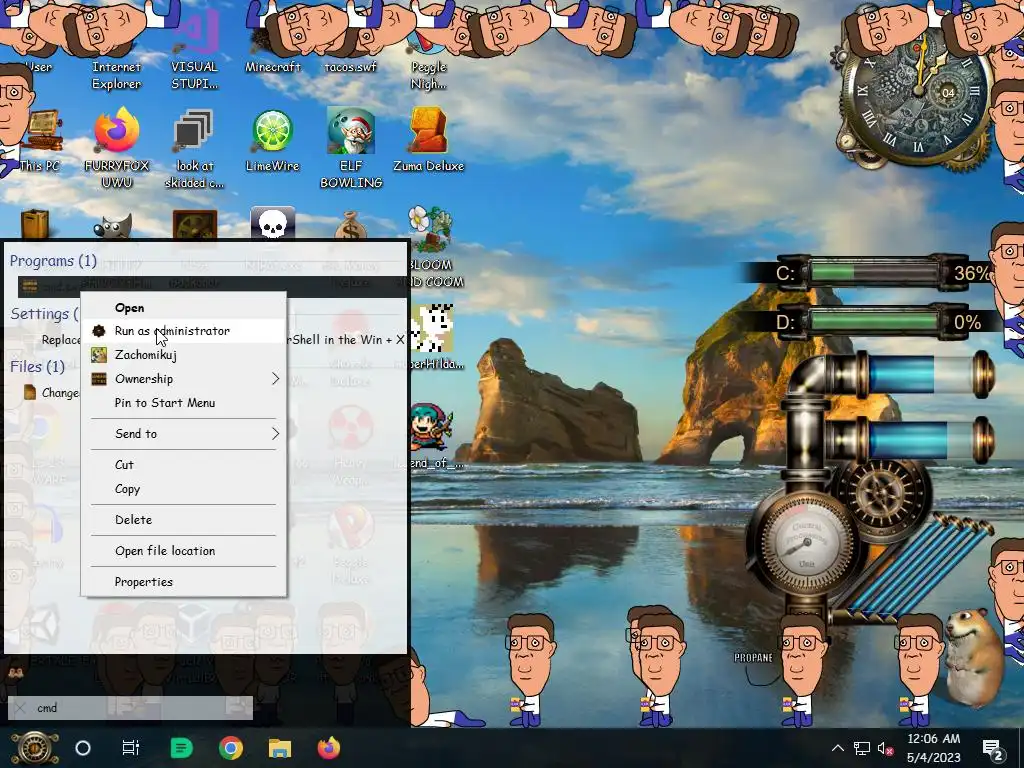Click the steampunk clock gadget
Image resolution: width=1024 pixels, height=768 pixels.
coord(917,93)
